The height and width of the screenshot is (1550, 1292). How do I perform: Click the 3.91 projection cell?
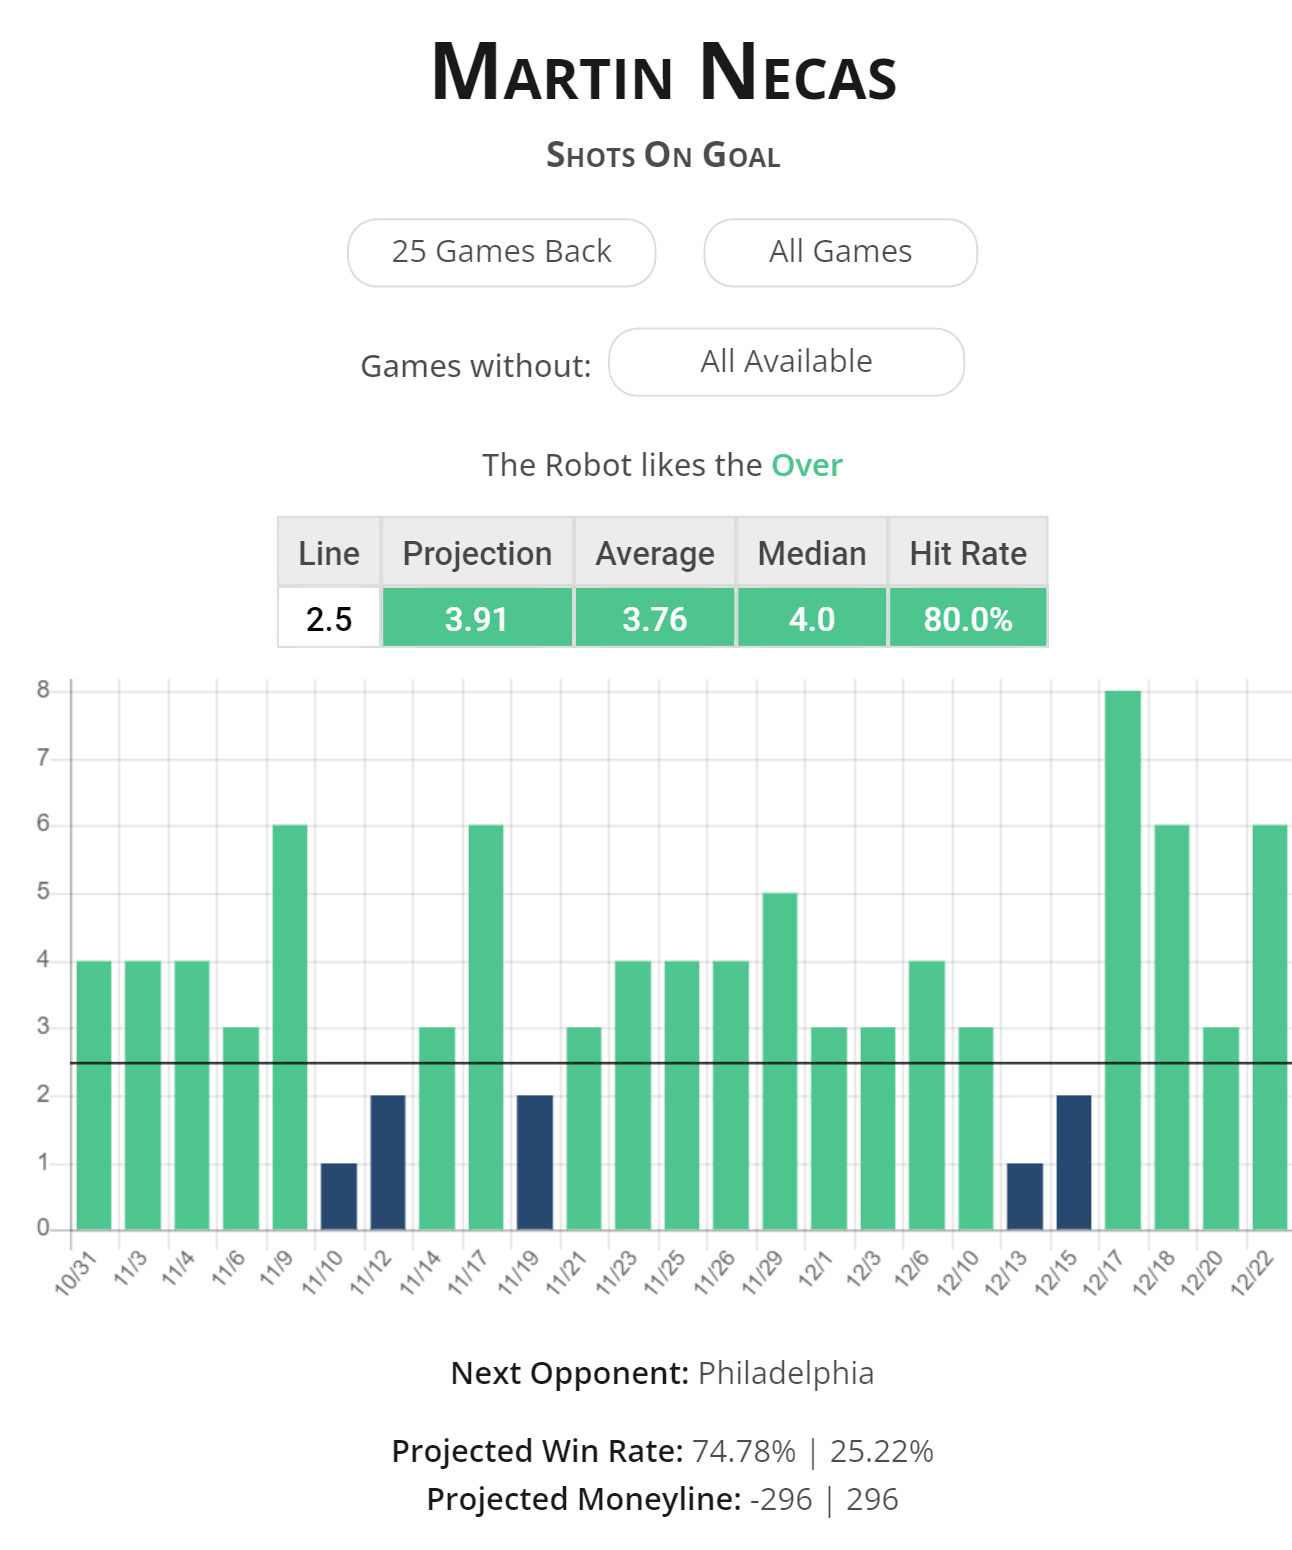(x=477, y=618)
